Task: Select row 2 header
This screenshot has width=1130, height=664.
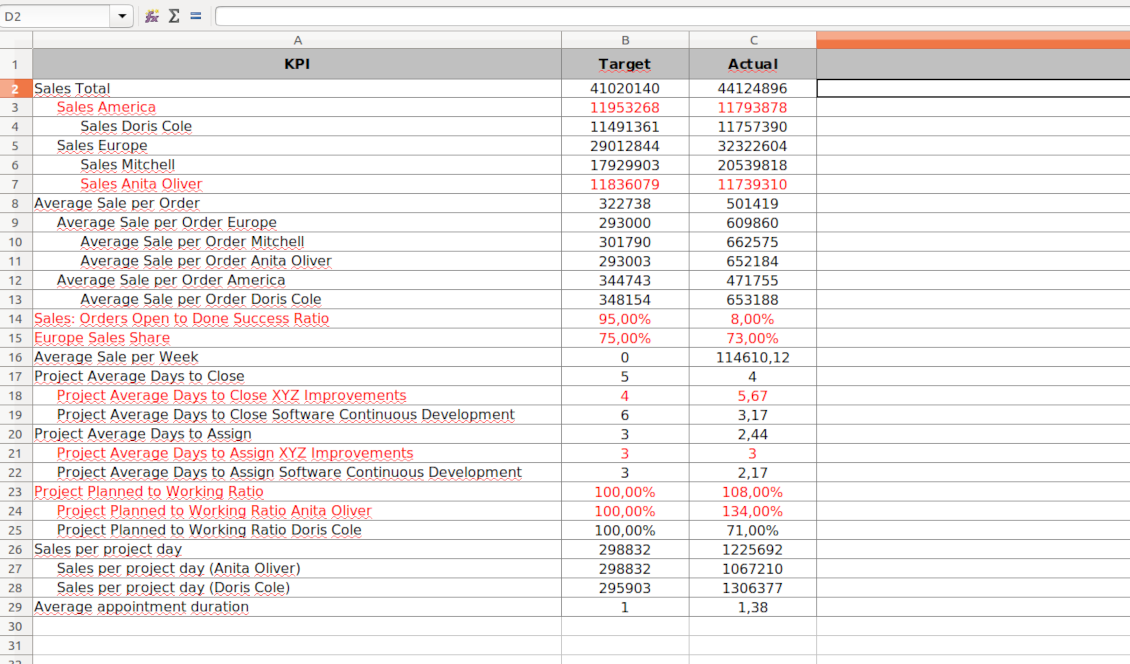Action: 16,89
